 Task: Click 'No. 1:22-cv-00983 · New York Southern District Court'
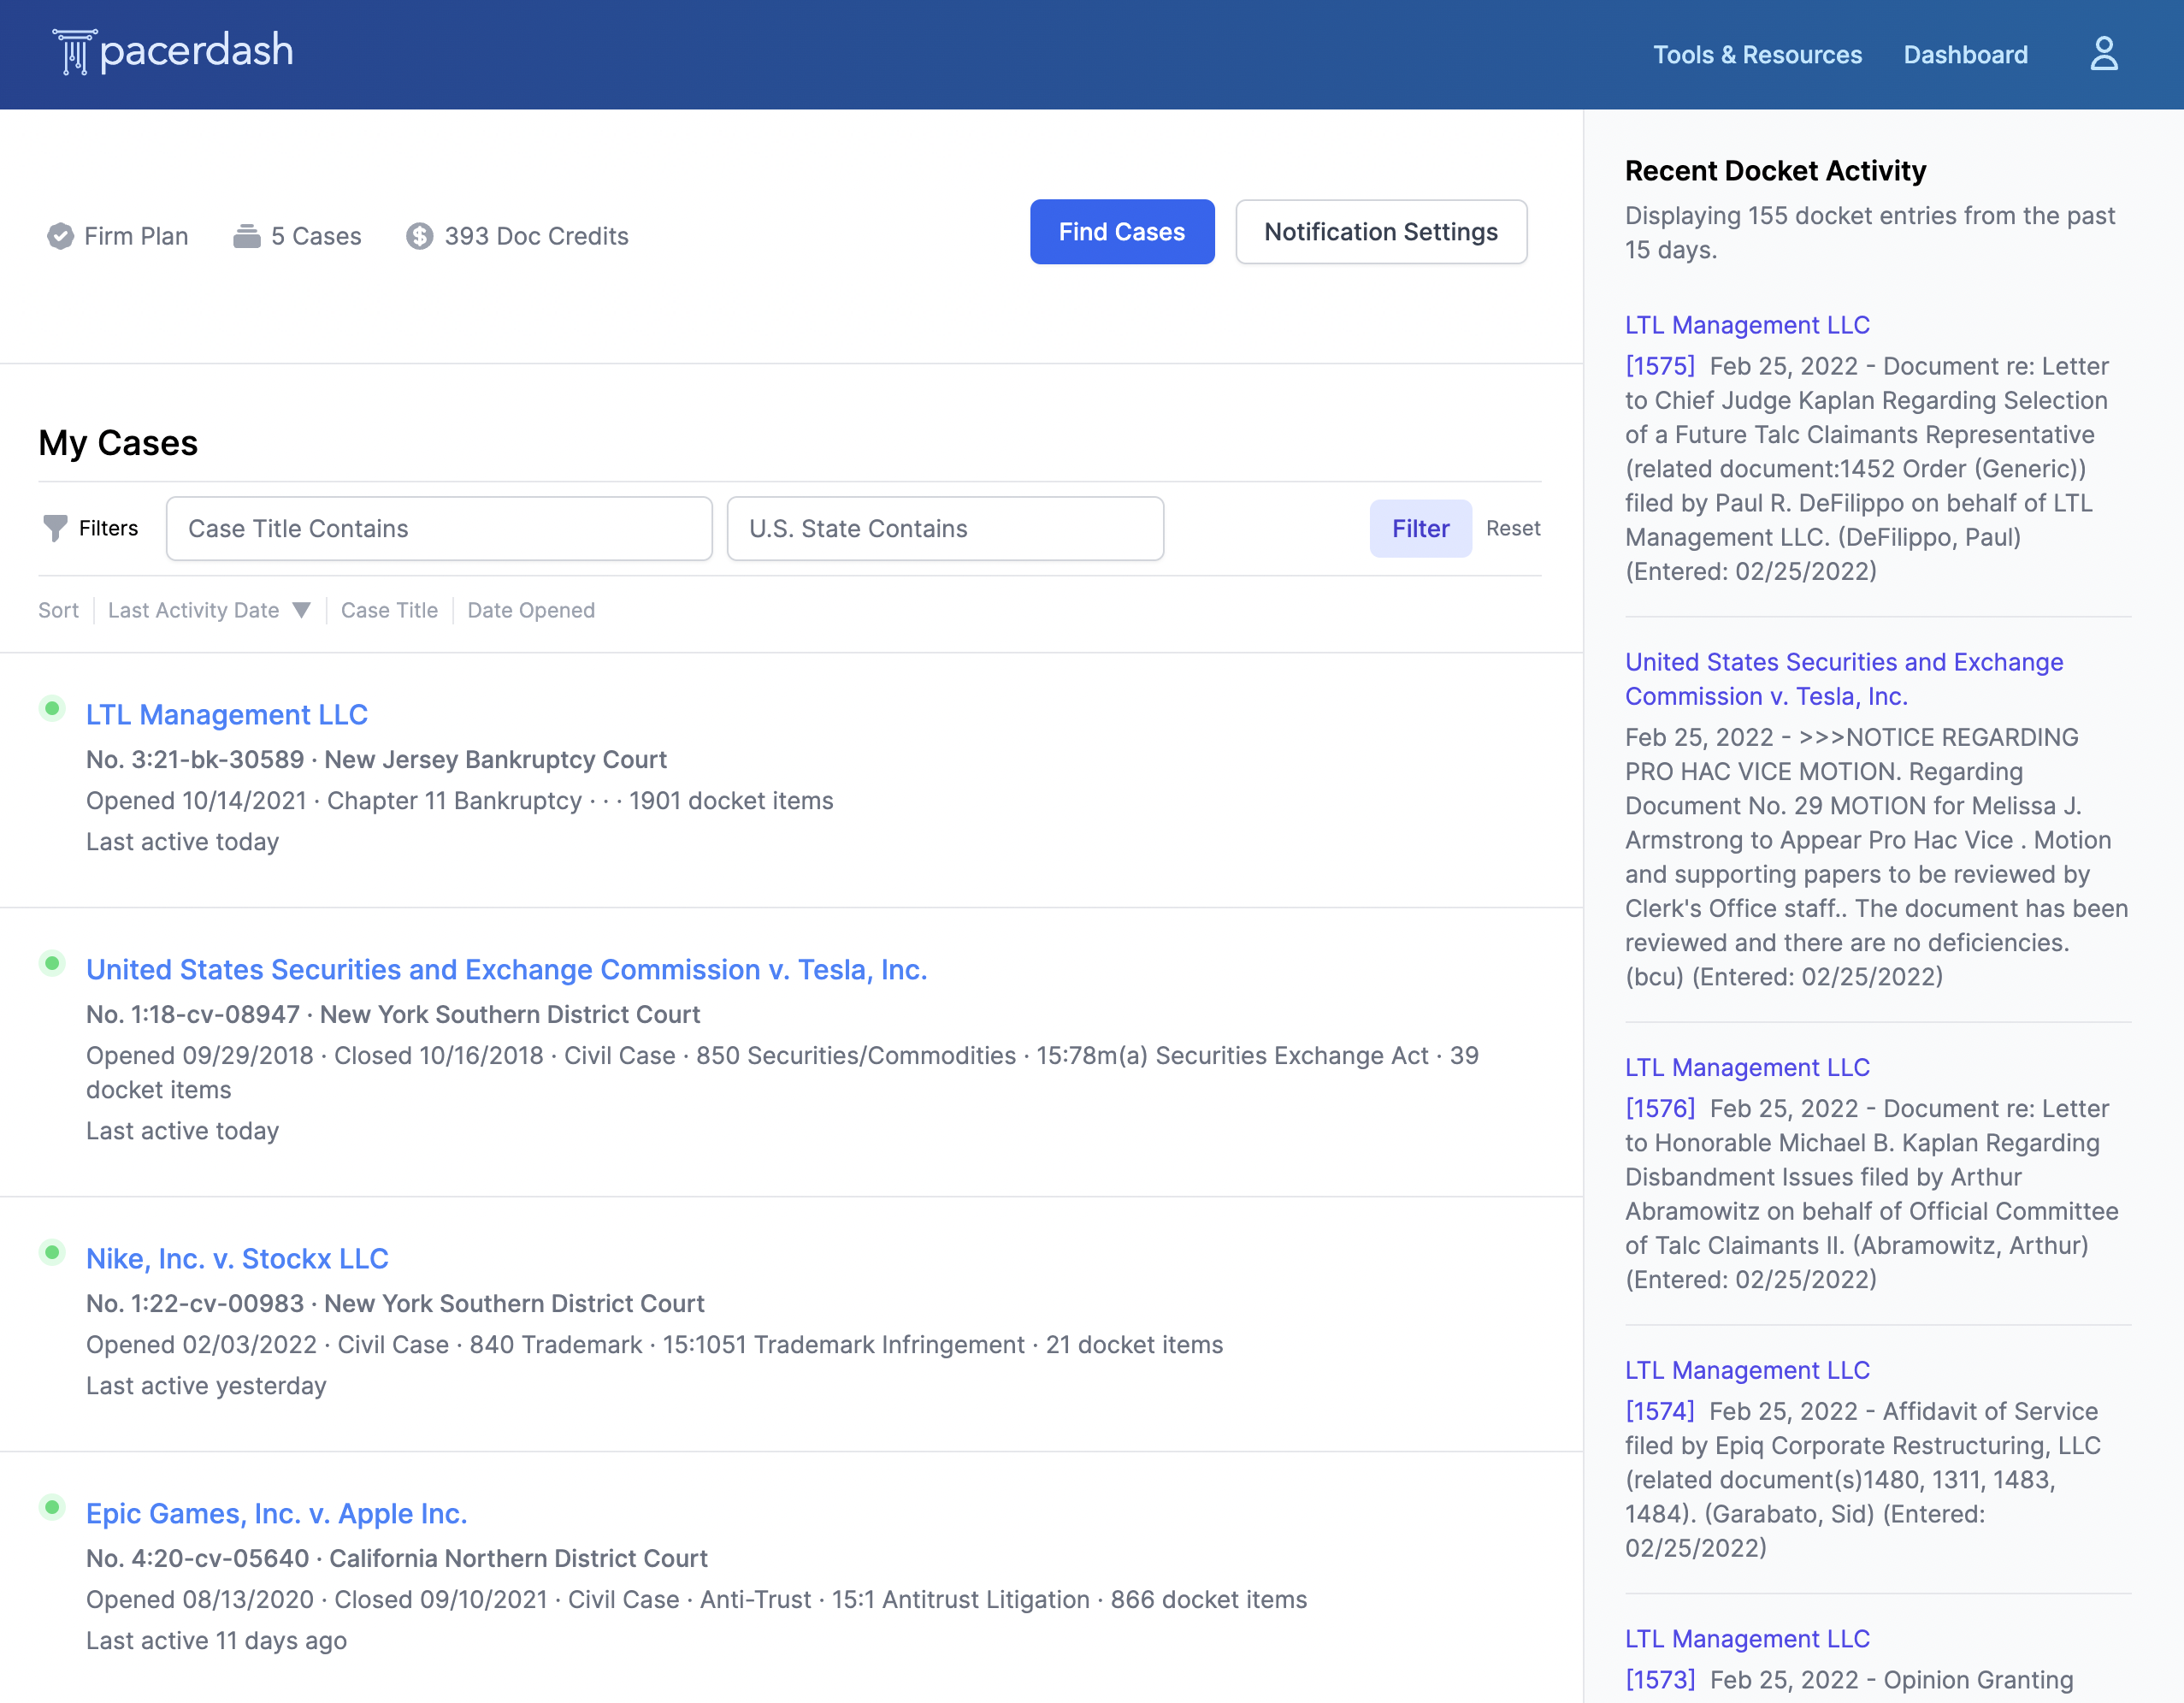(x=395, y=1304)
